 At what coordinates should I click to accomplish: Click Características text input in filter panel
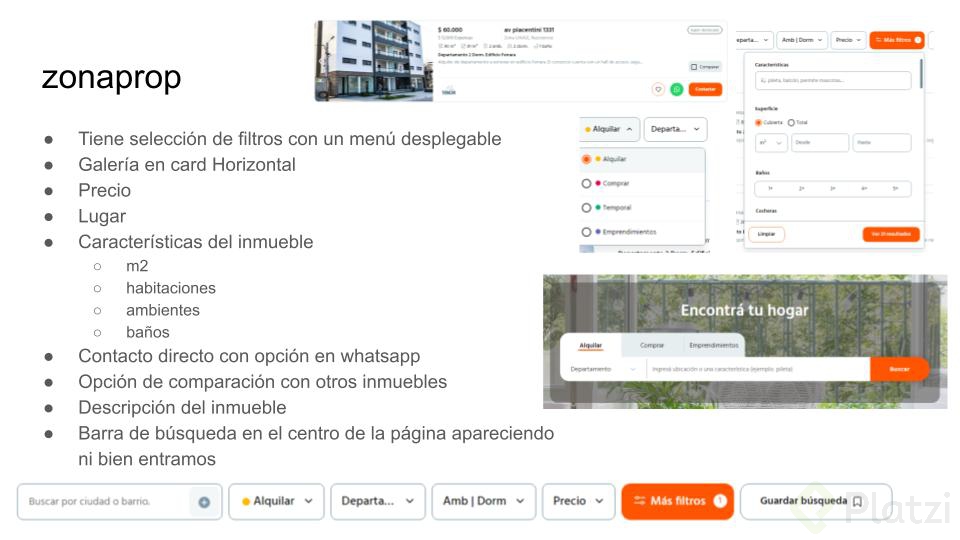[x=833, y=80]
